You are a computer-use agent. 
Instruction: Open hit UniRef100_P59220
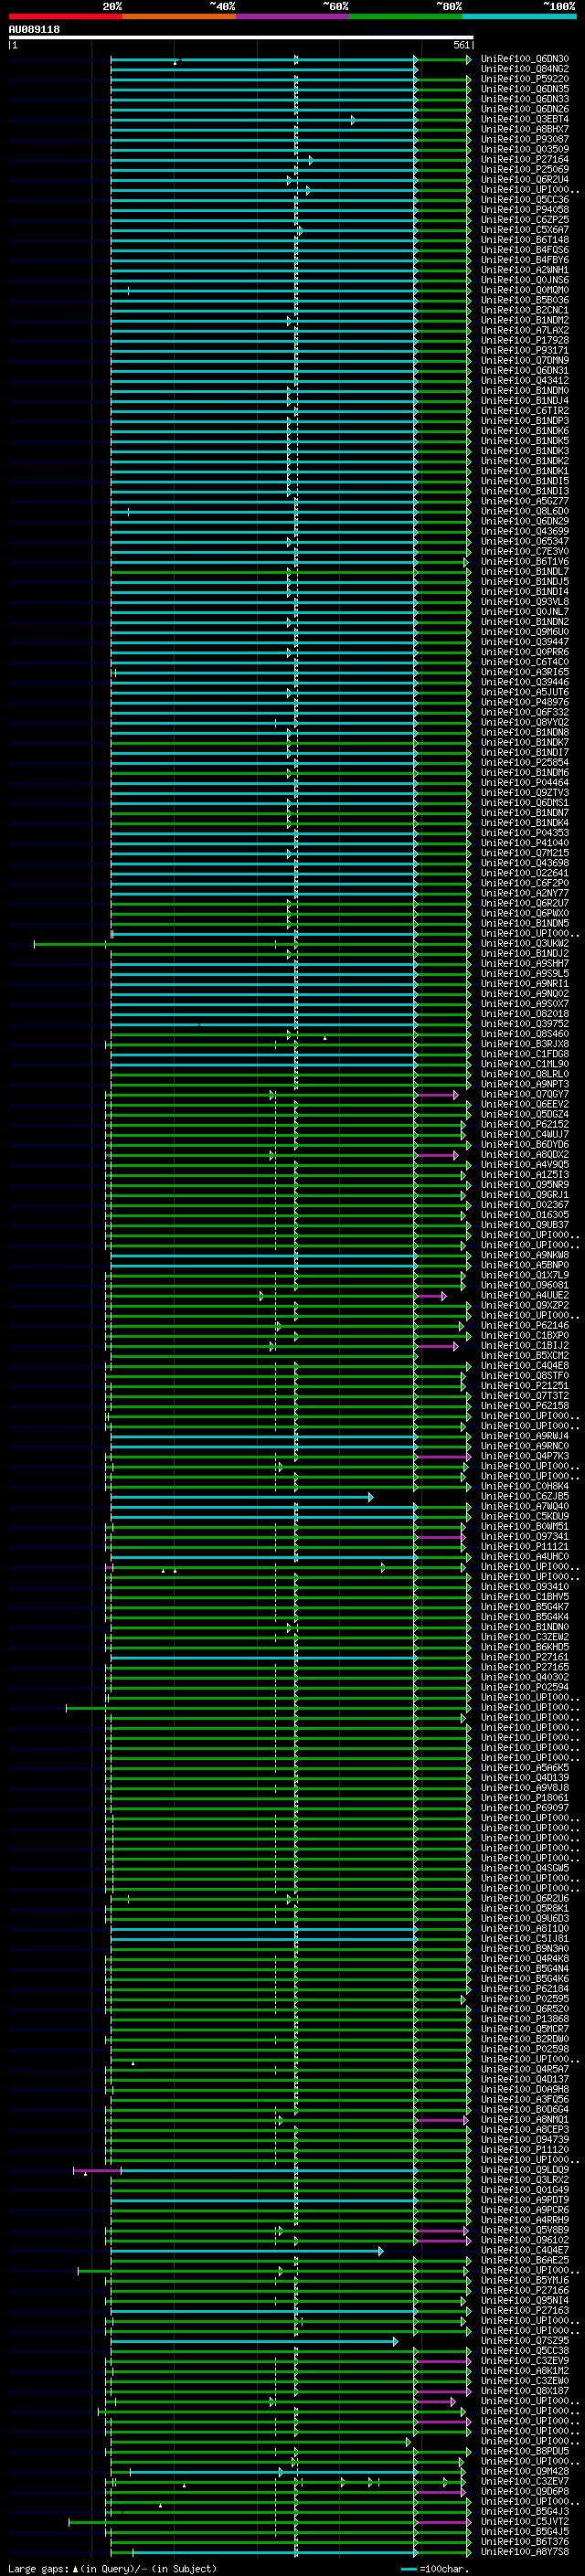524,80
